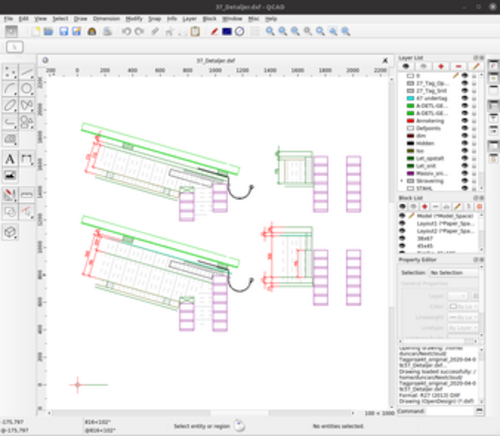
Task: Select the Circle drawing tool
Action: [27, 89]
